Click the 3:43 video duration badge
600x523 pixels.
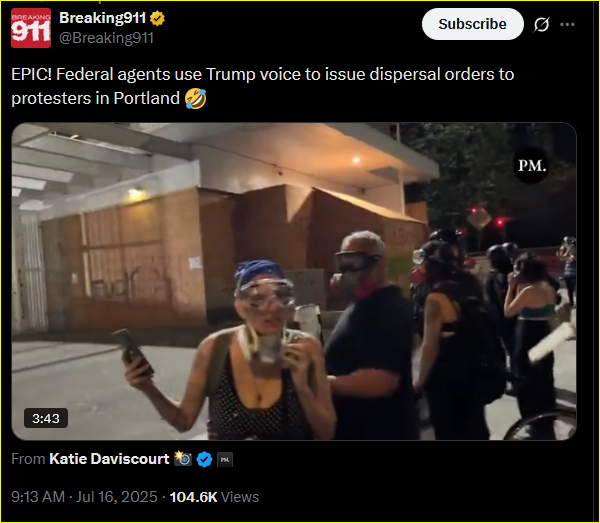(46, 418)
